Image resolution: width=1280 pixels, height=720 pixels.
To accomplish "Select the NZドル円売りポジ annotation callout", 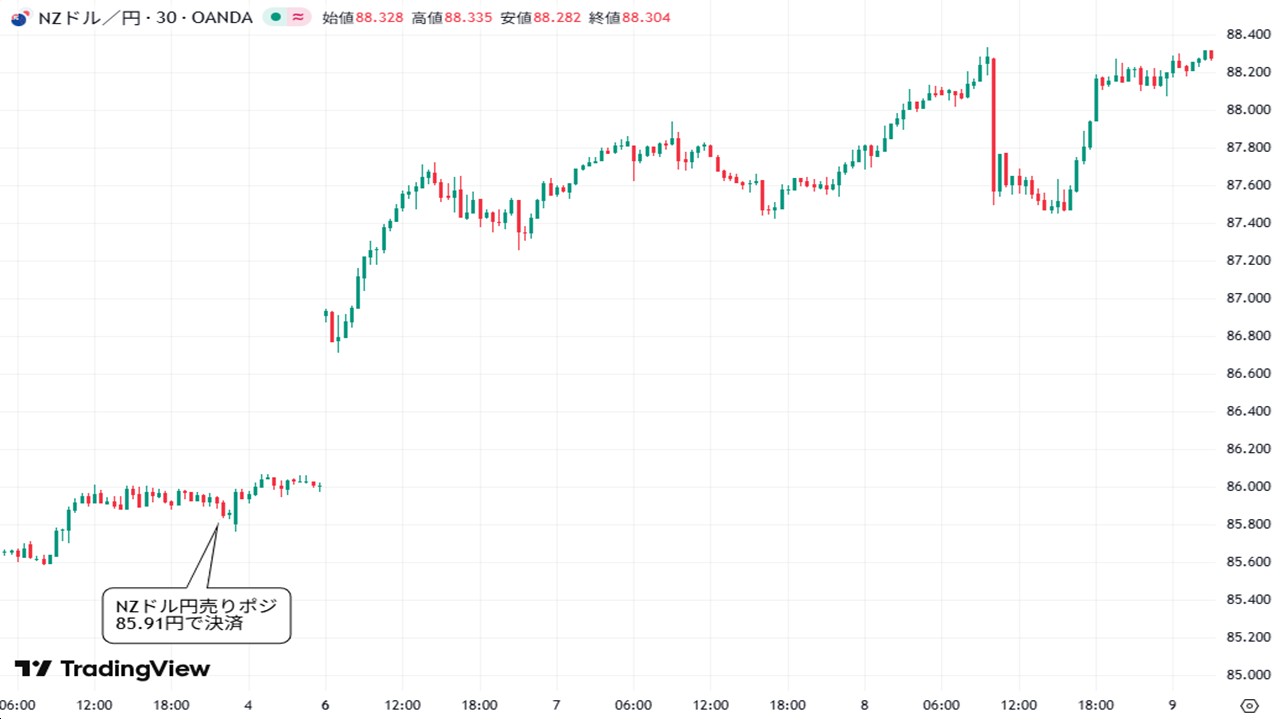I will pos(196,615).
